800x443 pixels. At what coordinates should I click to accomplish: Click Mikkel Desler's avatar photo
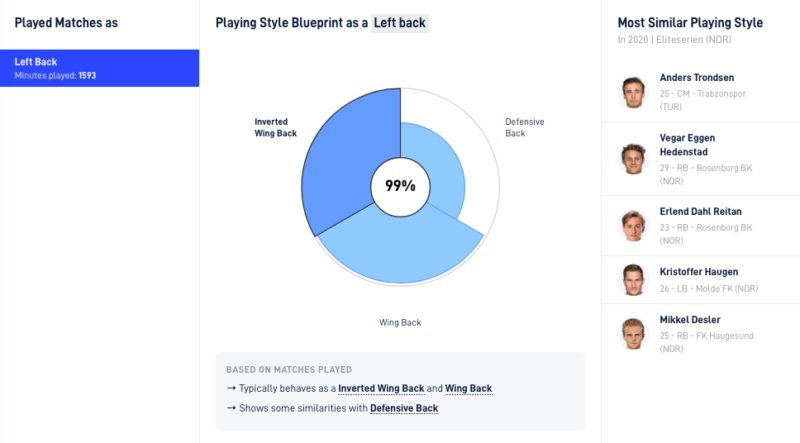coord(633,334)
